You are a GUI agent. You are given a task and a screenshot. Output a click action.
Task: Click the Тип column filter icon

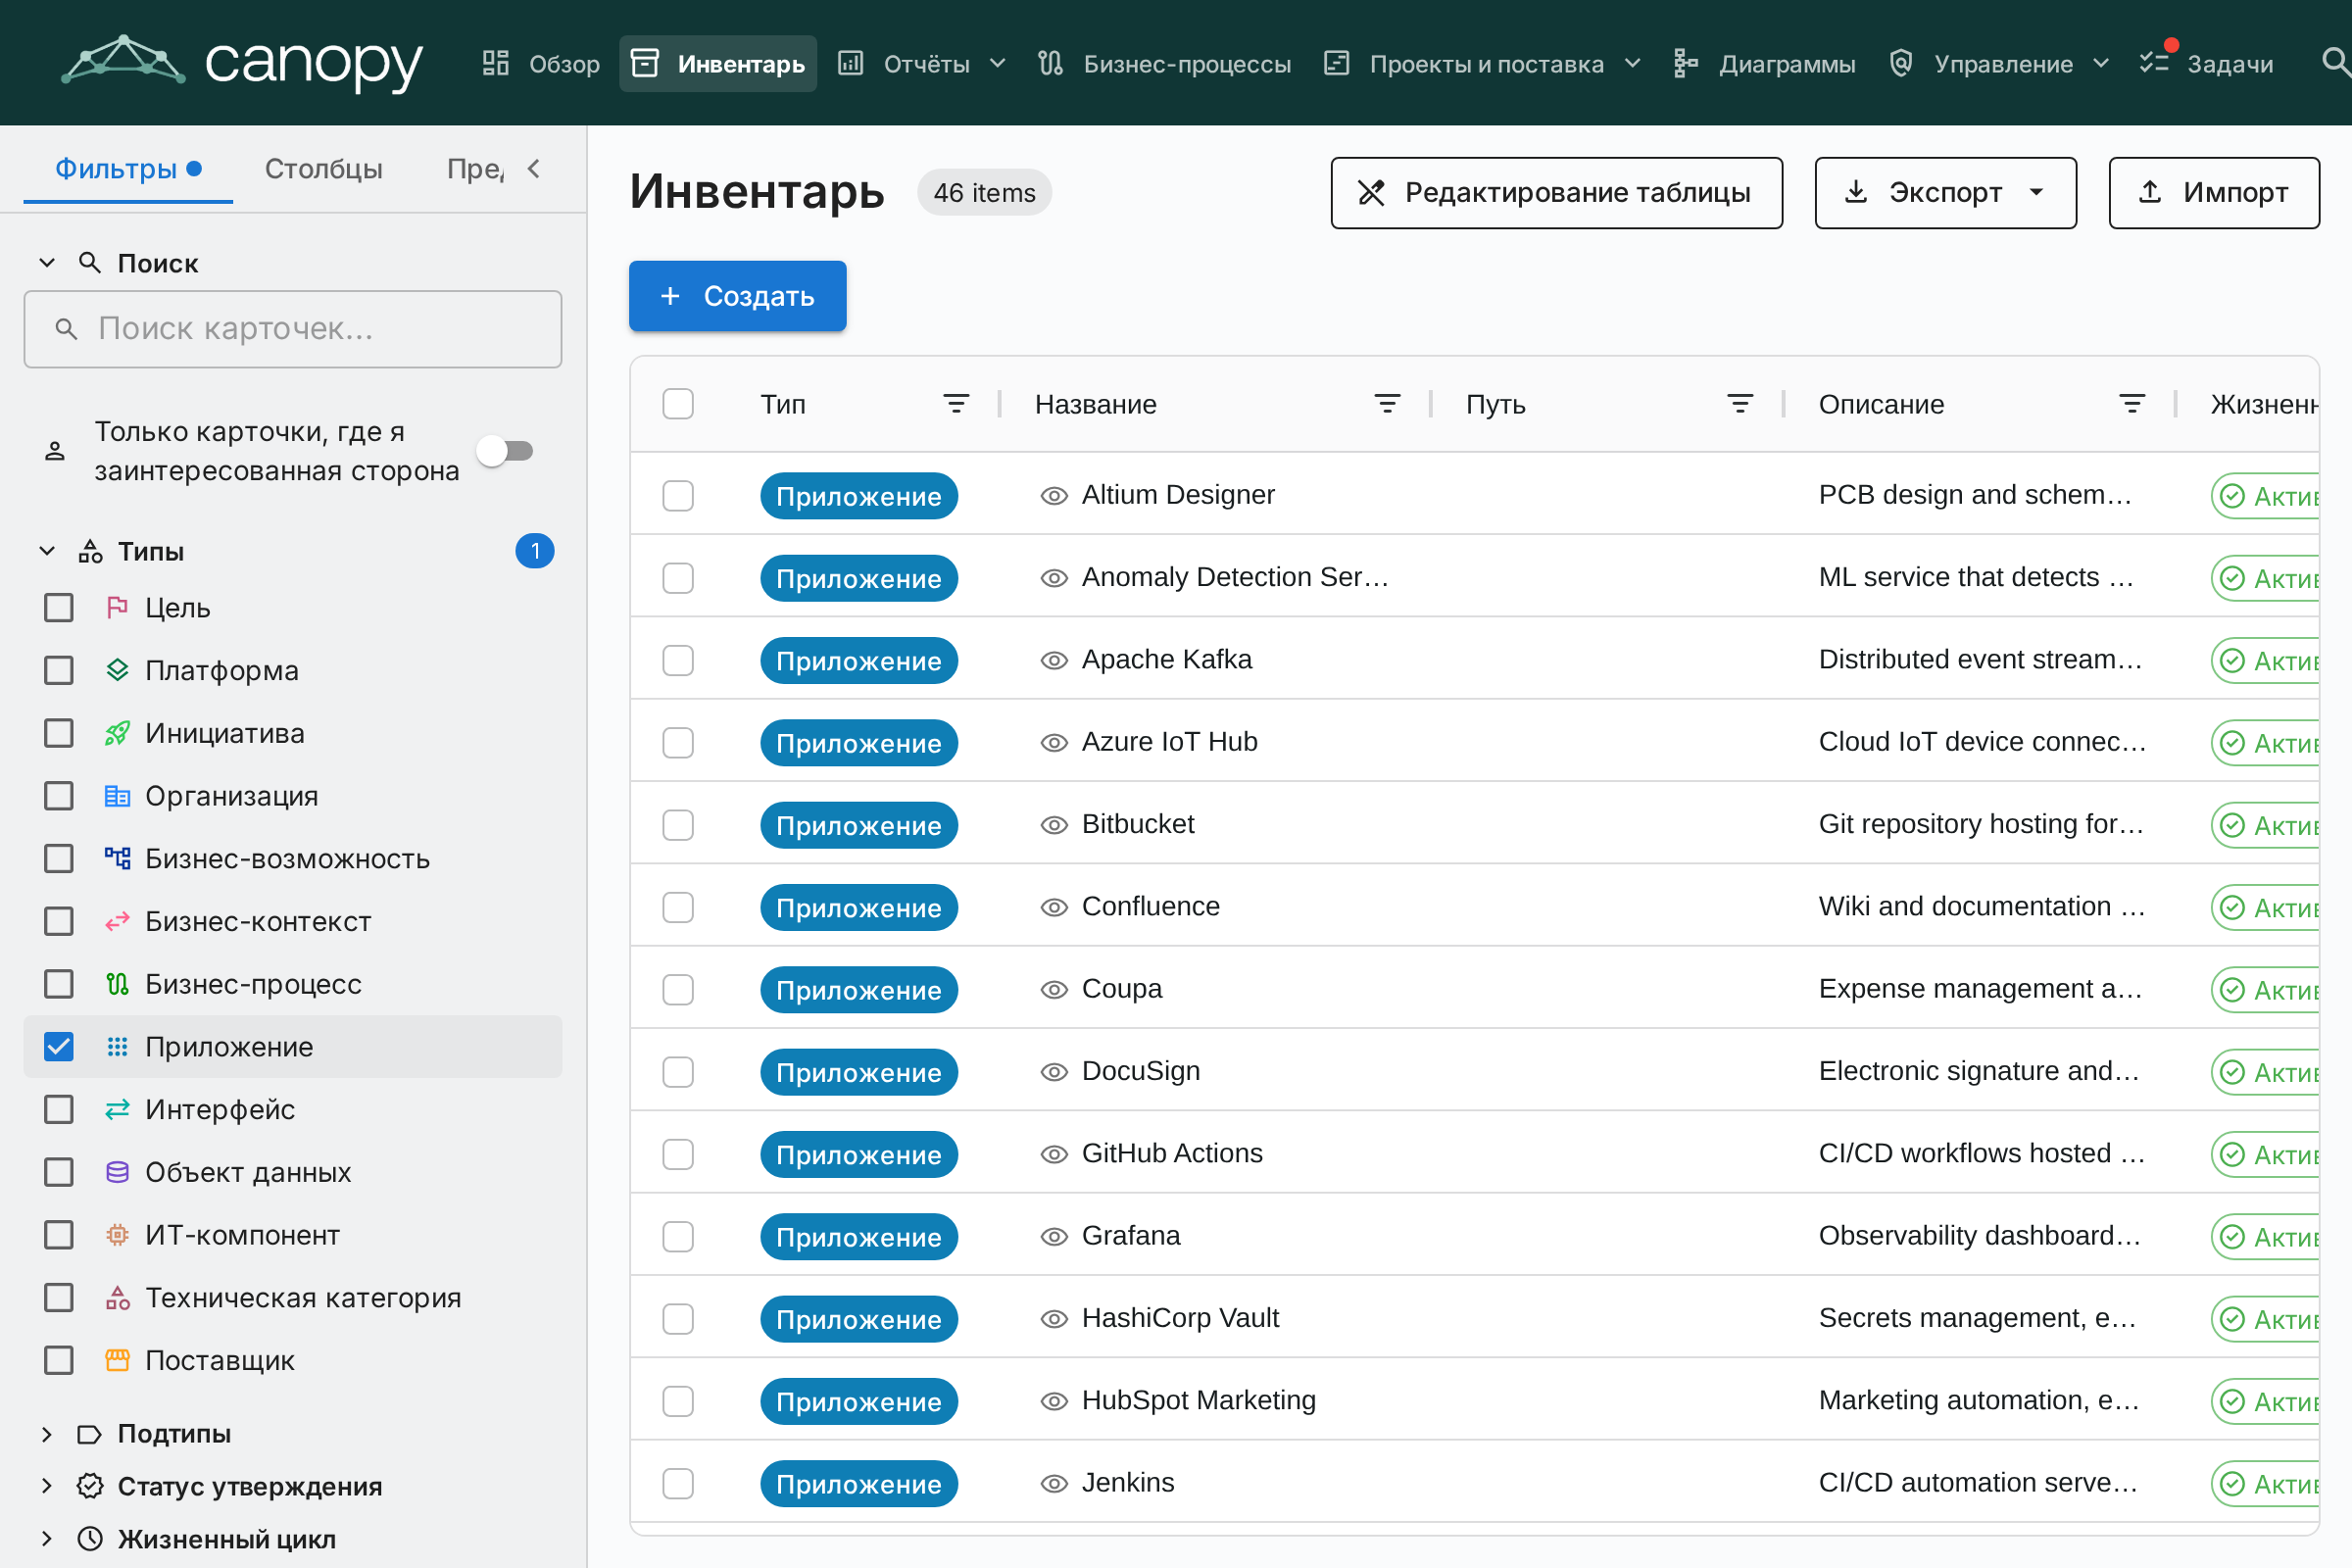click(x=956, y=404)
